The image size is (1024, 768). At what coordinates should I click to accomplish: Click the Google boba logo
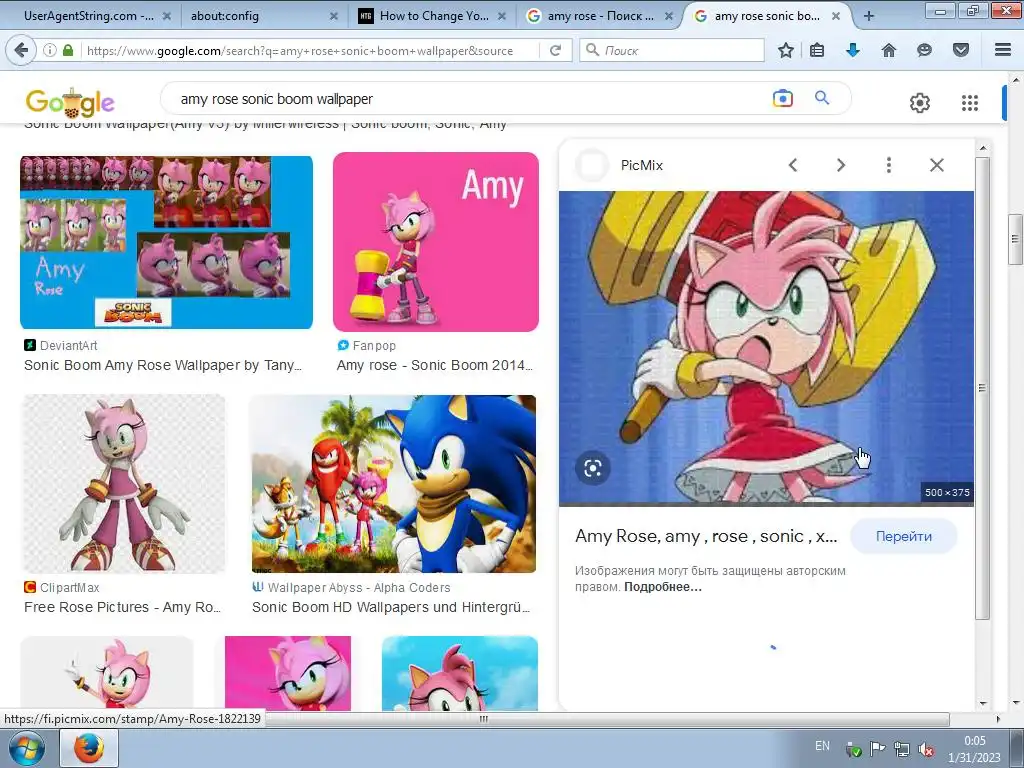pyautogui.click(x=70, y=103)
